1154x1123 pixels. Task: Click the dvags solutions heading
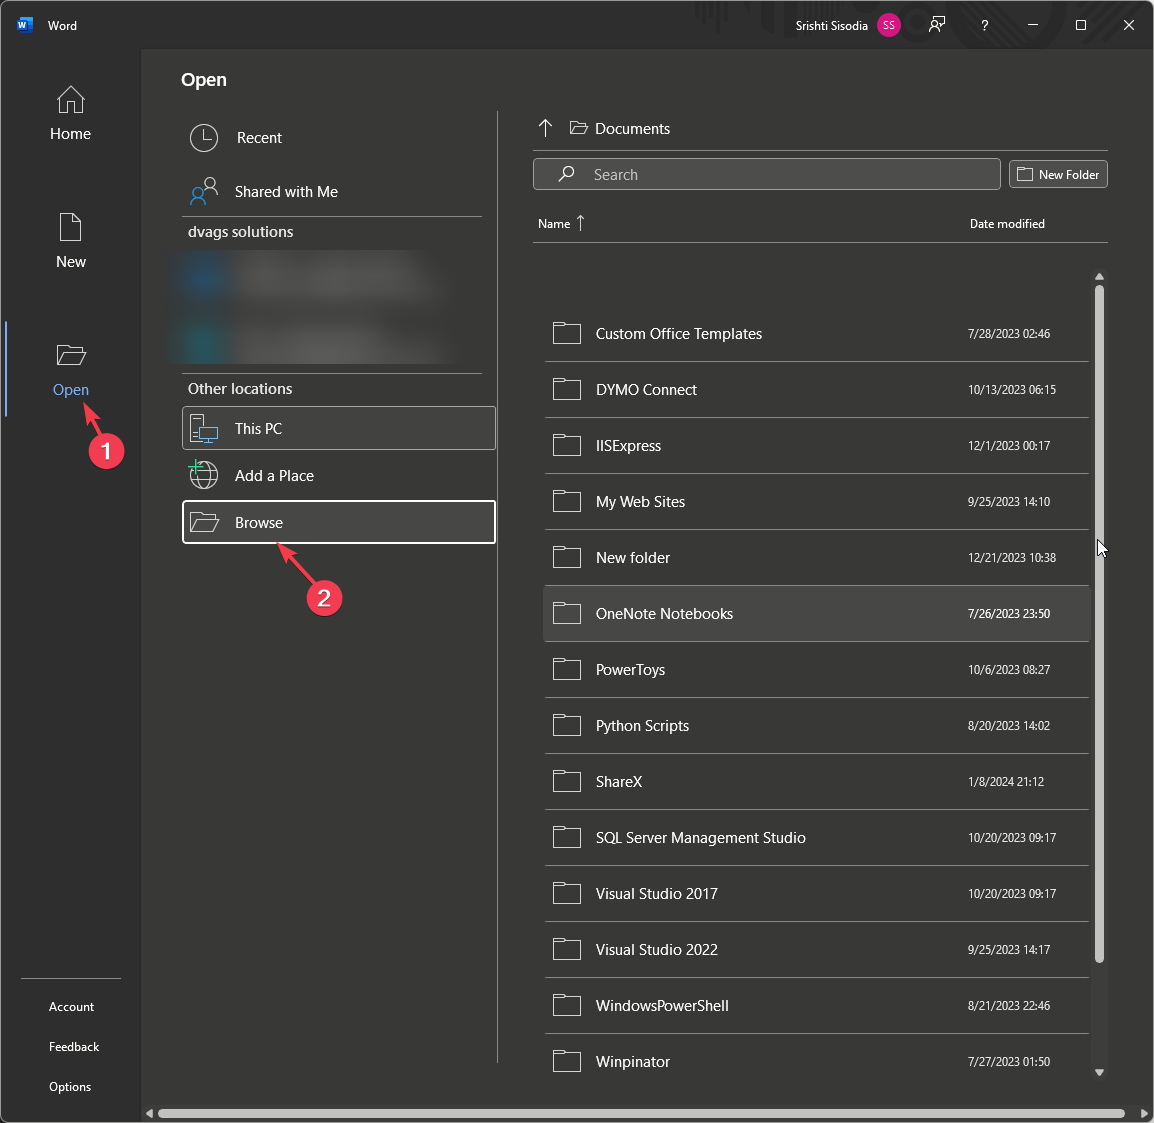[241, 232]
